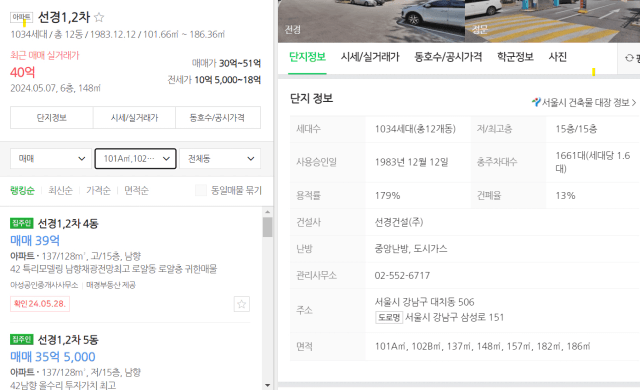Screen dimensions: 640x390
Task: Click the 집주인 badge on 4동 listing
Action: point(22,223)
